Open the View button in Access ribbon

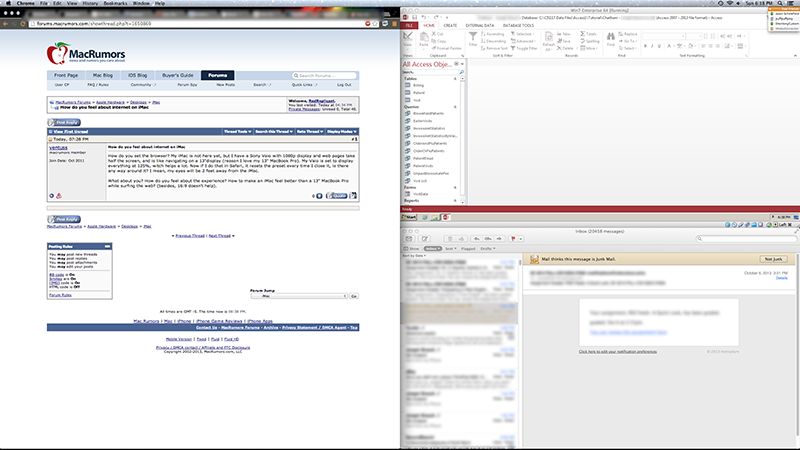(408, 40)
